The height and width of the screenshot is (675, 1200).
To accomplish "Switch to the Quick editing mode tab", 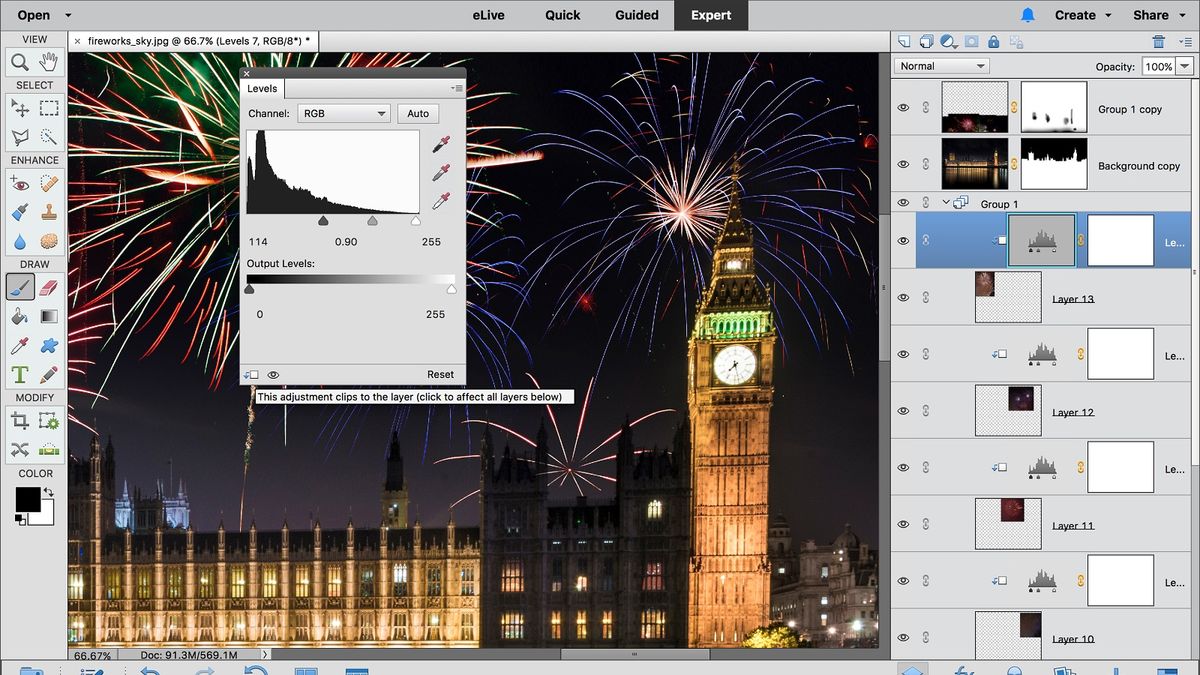I will click(x=562, y=15).
